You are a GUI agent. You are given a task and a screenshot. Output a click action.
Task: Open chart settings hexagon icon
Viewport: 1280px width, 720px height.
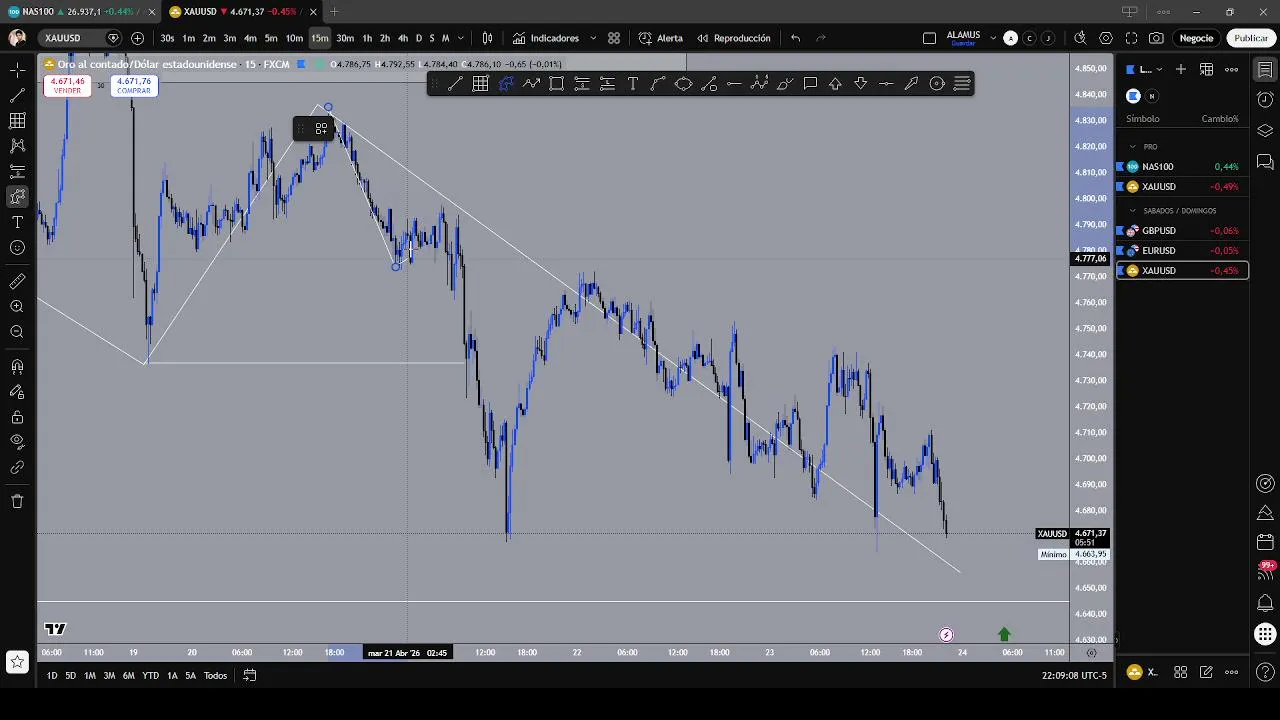pyautogui.click(x=1105, y=38)
